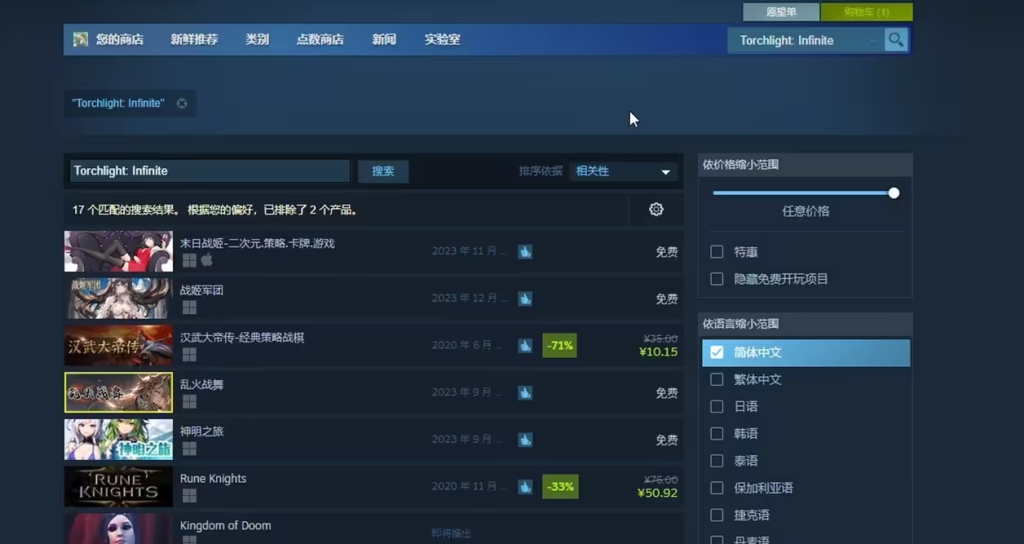The image size is (1024, 544).
Task: Click the review thumbs-up icon for 神明之旅
Action: coord(525,440)
